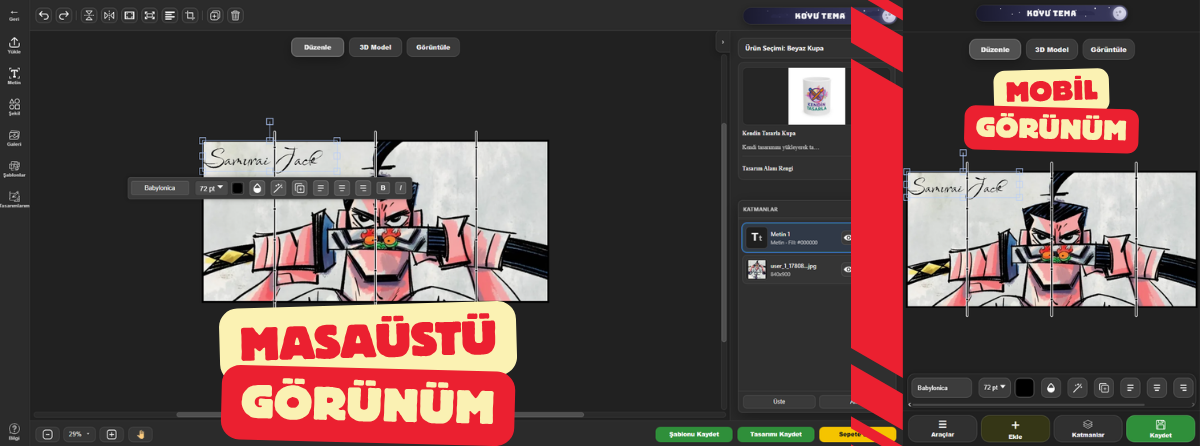This screenshot has height=446, width=1200.
Task: Open the Şekil shapes tool in the sidebar
Action: point(14,106)
